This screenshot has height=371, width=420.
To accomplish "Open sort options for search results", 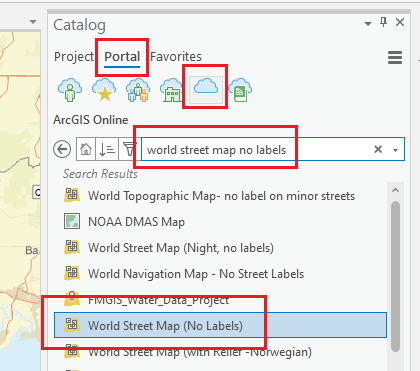I will click(107, 149).
